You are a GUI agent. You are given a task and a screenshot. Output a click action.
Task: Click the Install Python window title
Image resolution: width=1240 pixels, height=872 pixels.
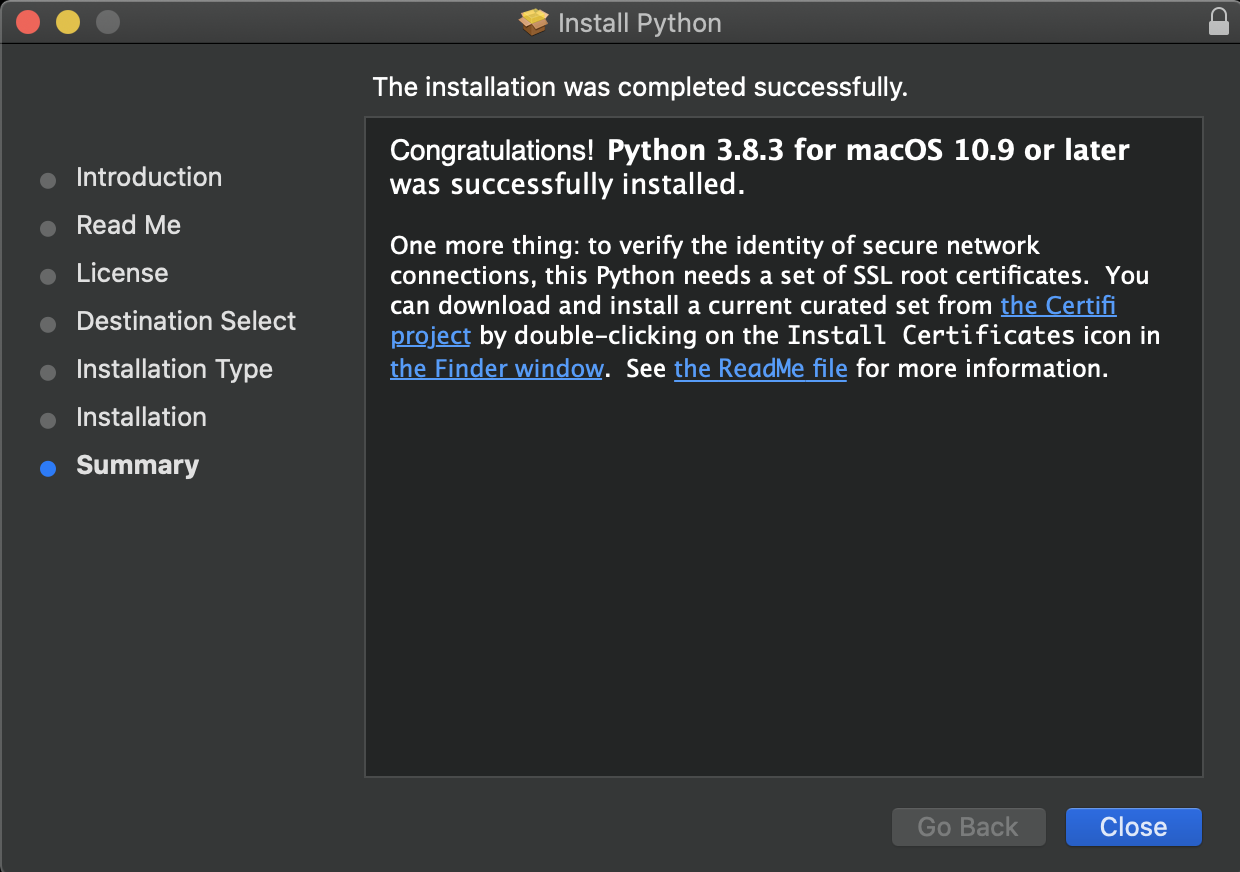pyautogui.click(x=639, y=23)
